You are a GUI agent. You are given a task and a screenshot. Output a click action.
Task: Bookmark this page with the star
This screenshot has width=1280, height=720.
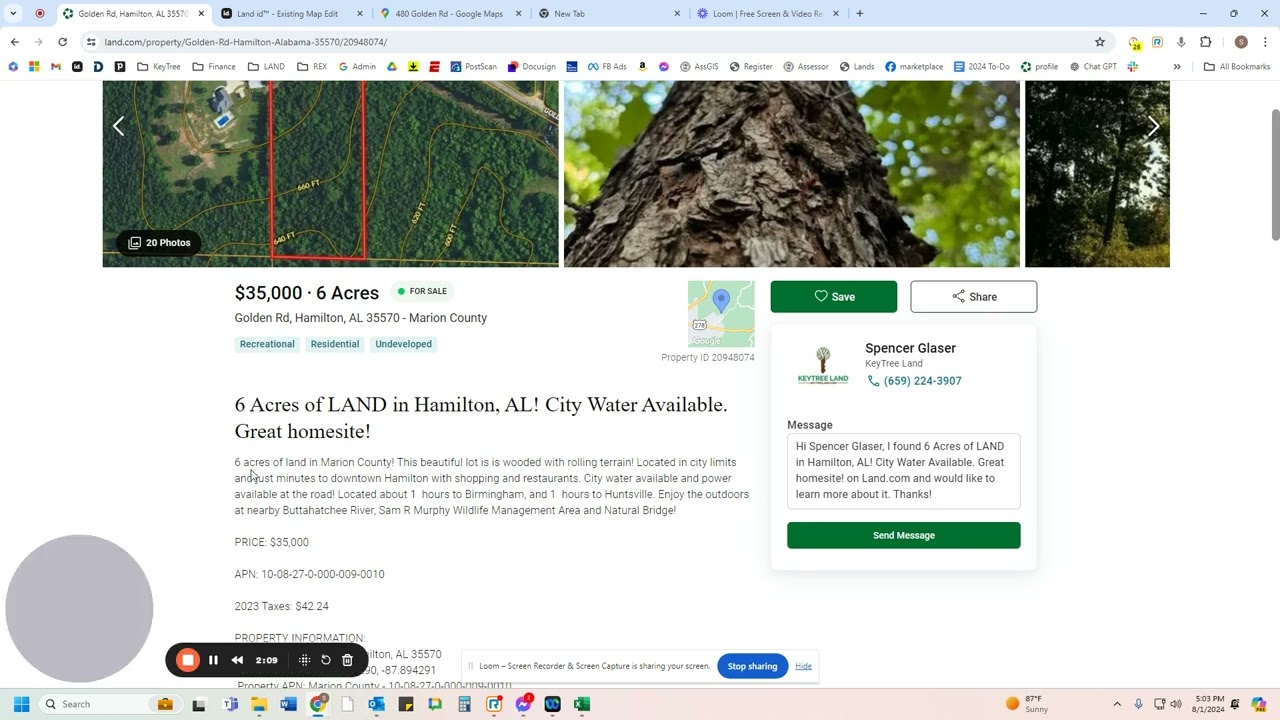(1100, 42)
